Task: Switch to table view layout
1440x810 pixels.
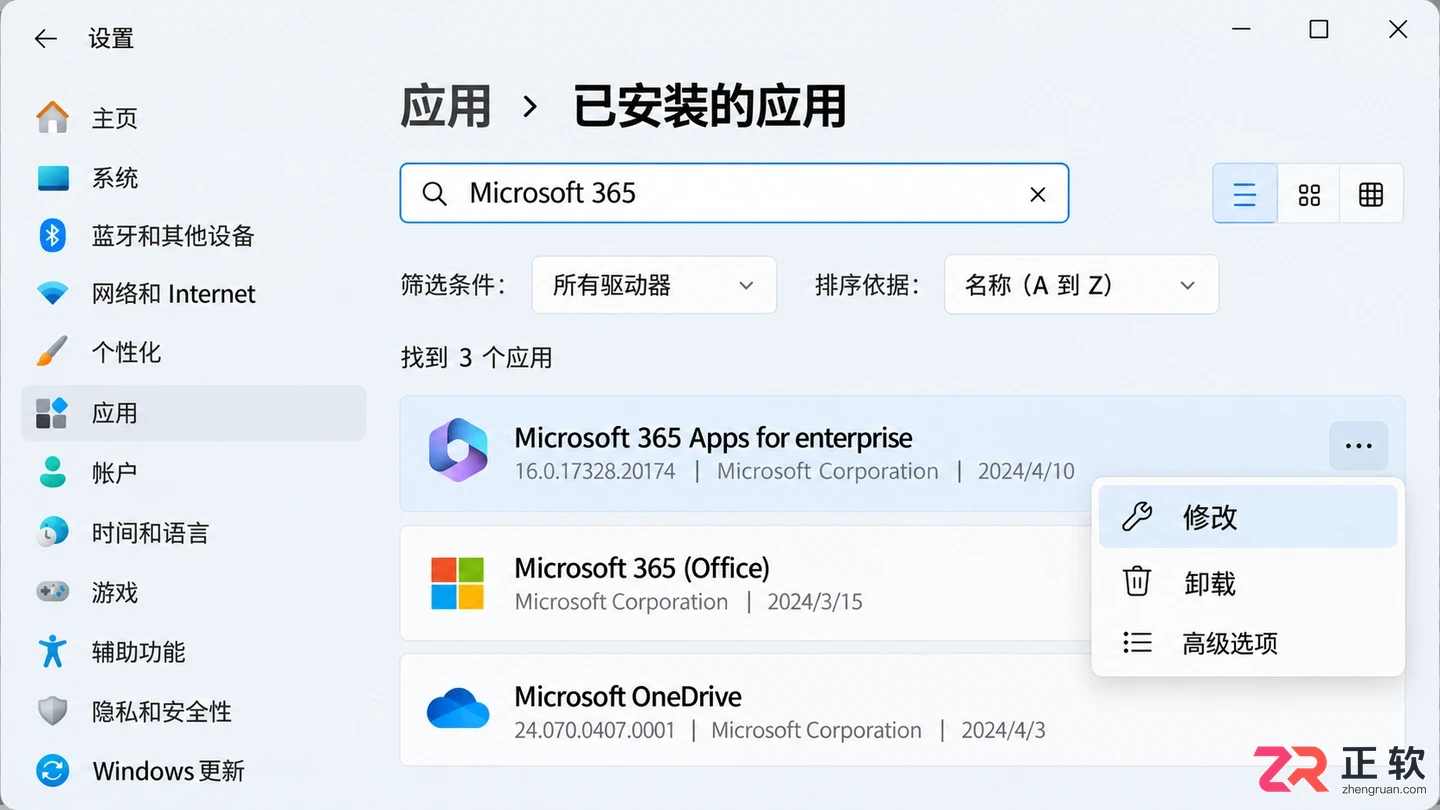Action: pyautogui.click(x=1371, y=194)
